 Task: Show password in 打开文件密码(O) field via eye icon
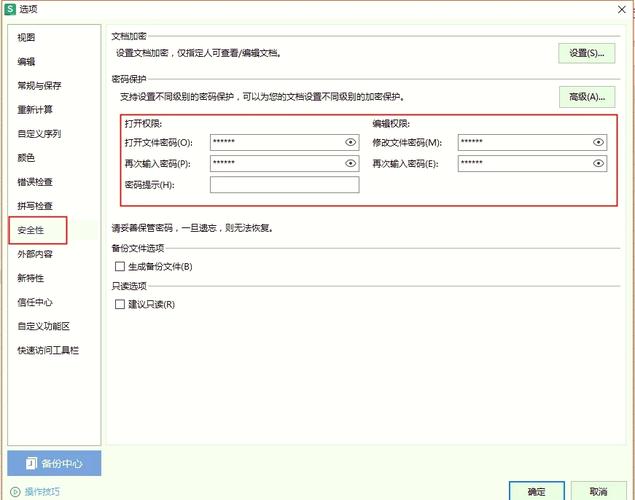350,142
